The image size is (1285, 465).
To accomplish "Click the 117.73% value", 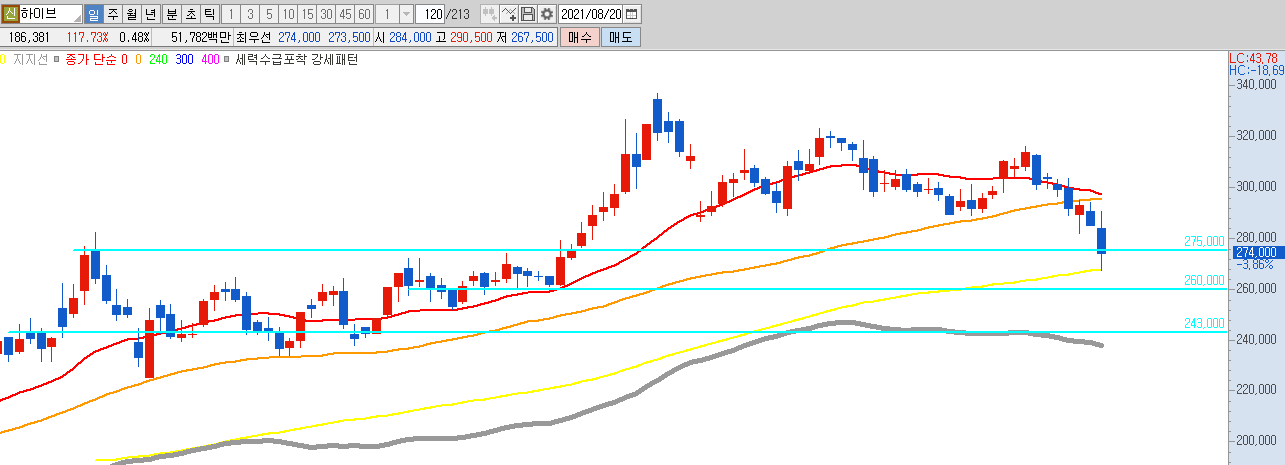I will click(86, 37).
